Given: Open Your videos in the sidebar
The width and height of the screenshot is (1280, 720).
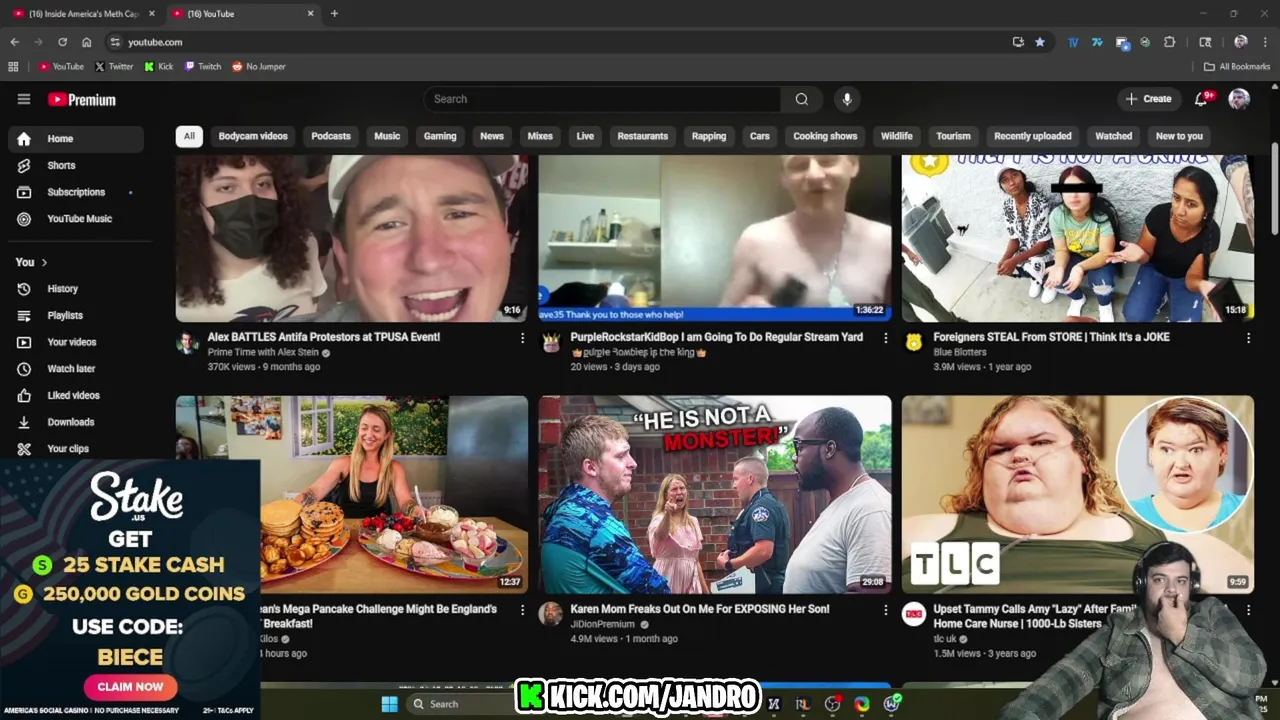Looking at the screenshot, I should (76, 342).
